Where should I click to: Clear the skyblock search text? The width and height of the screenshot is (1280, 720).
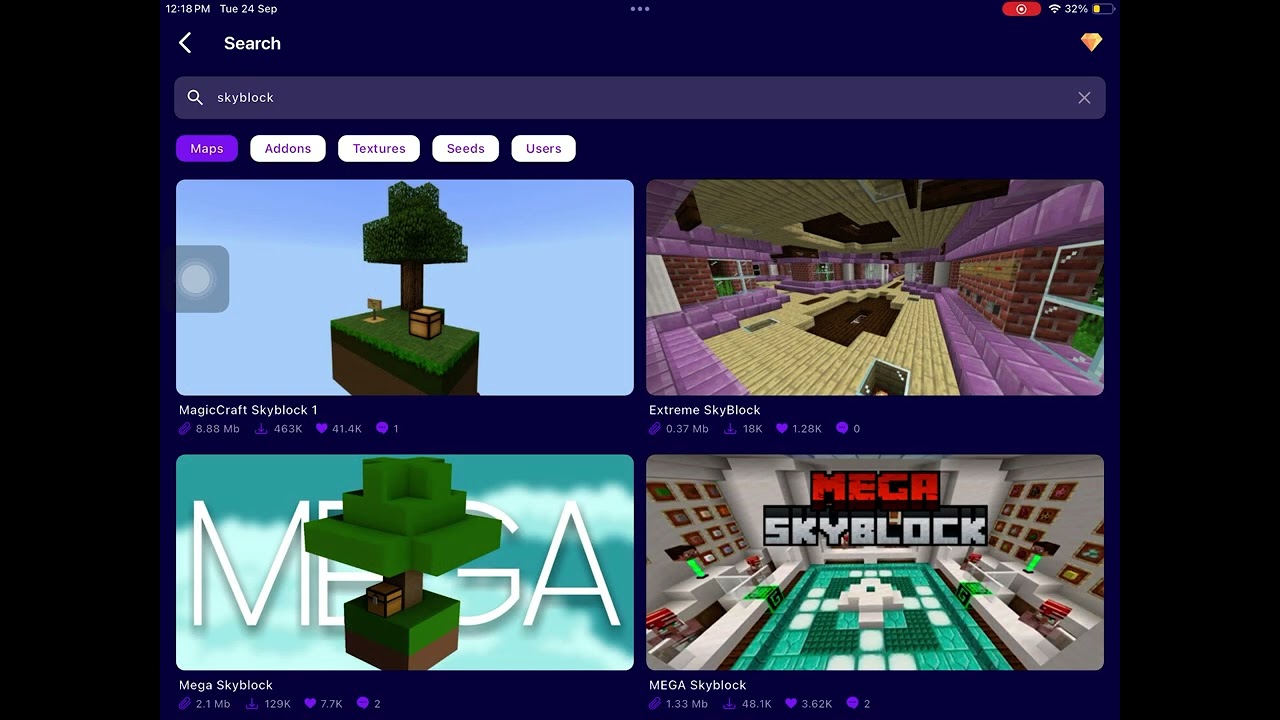(x=1084, y=98)
